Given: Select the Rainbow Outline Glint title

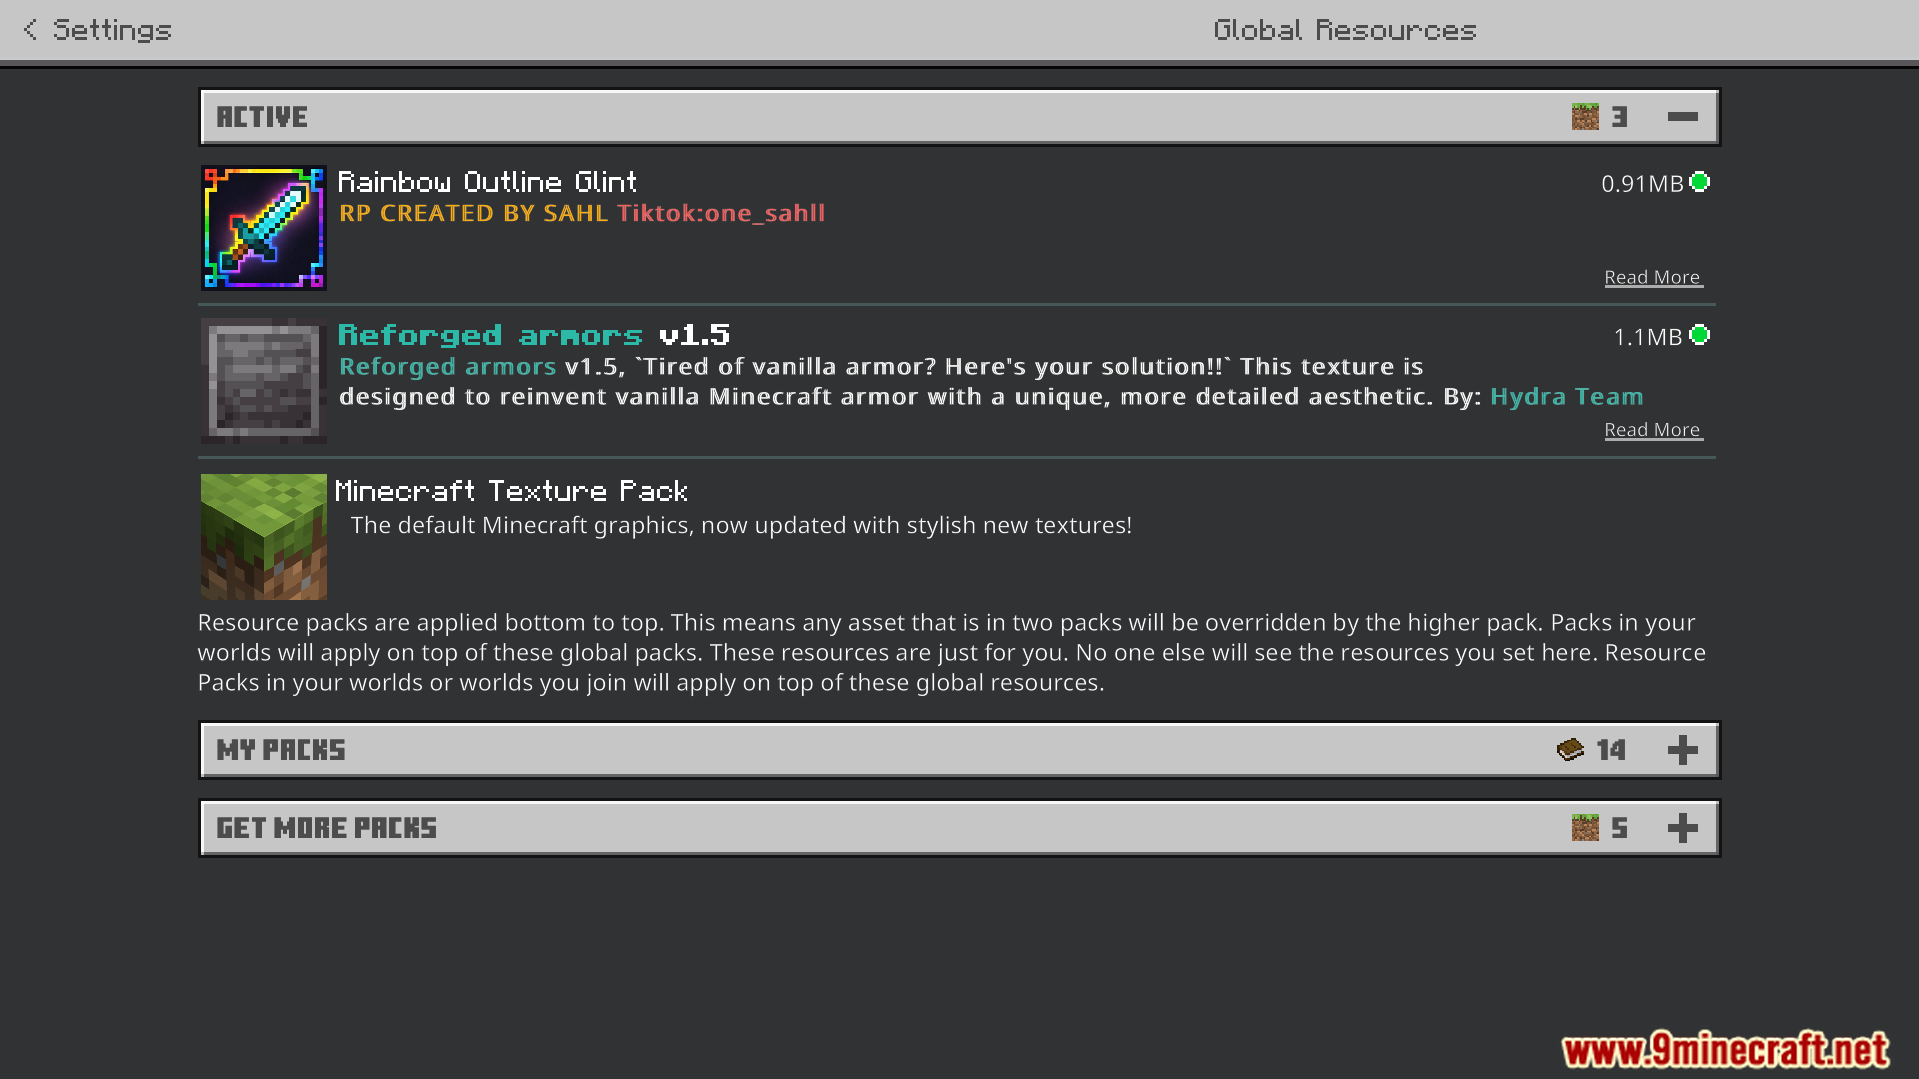Looking at the screenshot, I should pos(487,182).
